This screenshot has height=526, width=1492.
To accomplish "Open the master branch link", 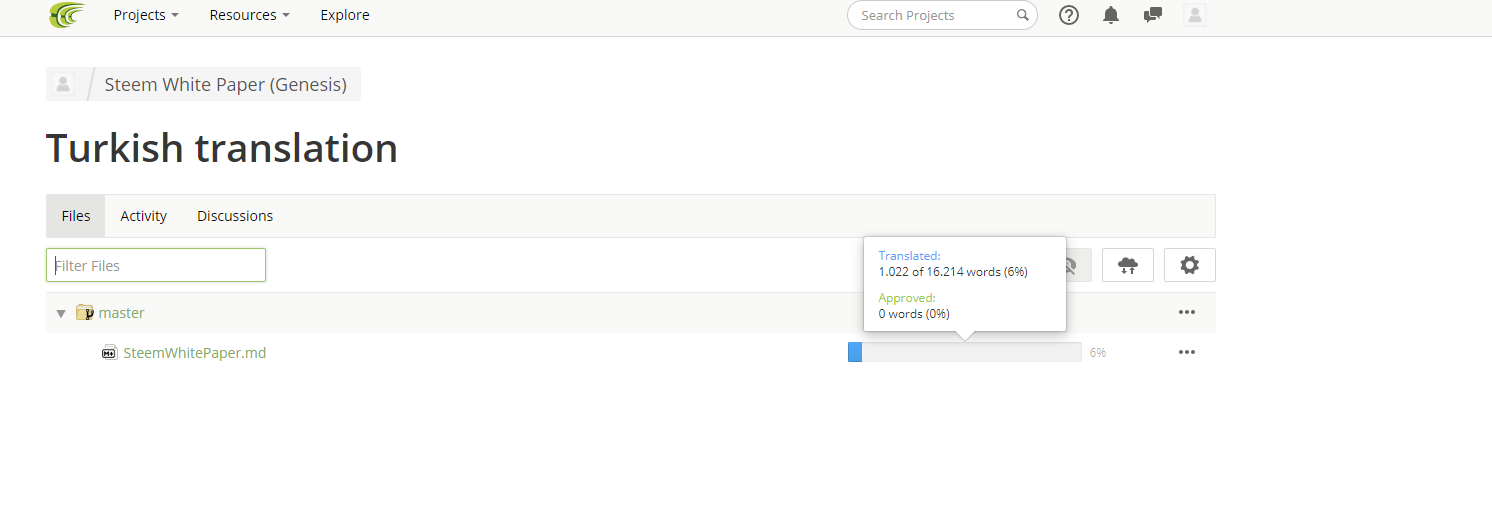I will 122,313.
